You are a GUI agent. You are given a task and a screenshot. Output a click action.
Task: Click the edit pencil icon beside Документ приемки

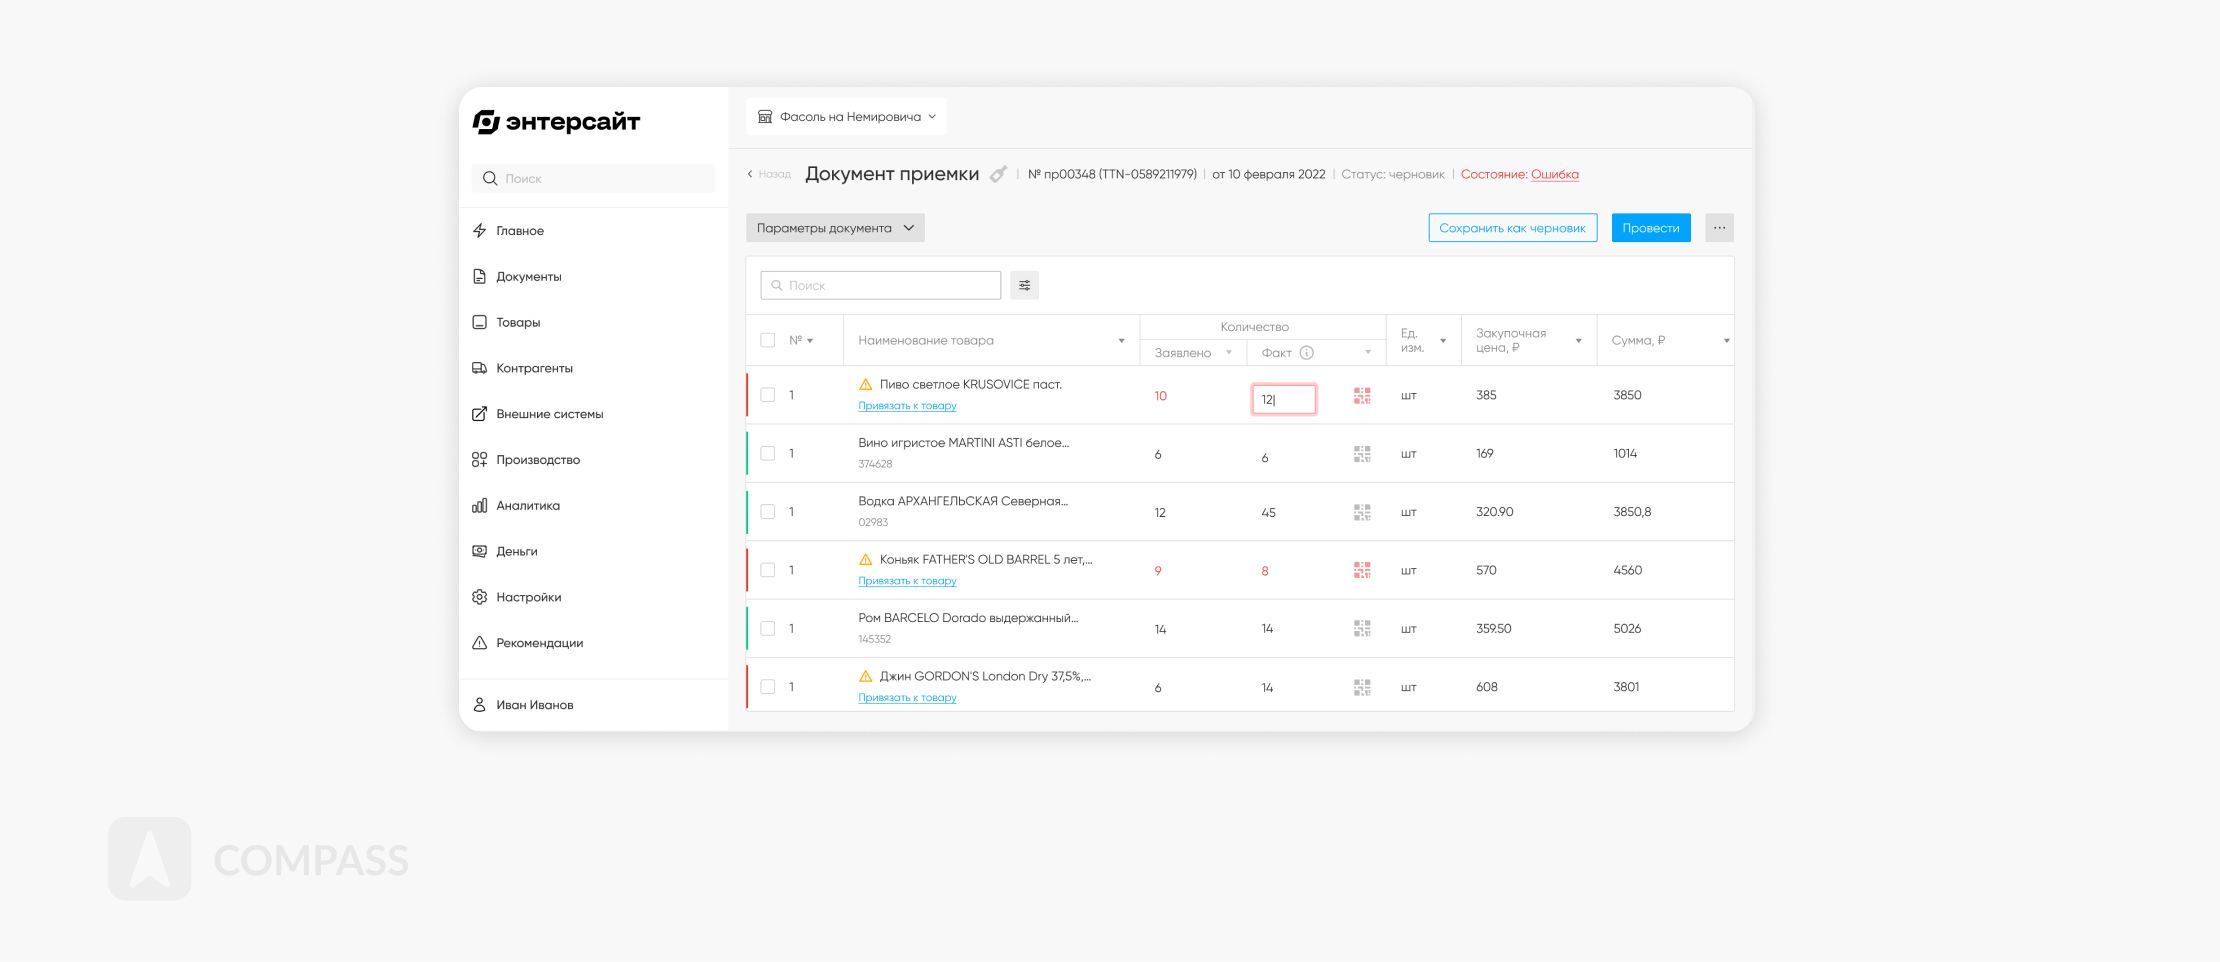click(997, 175)
